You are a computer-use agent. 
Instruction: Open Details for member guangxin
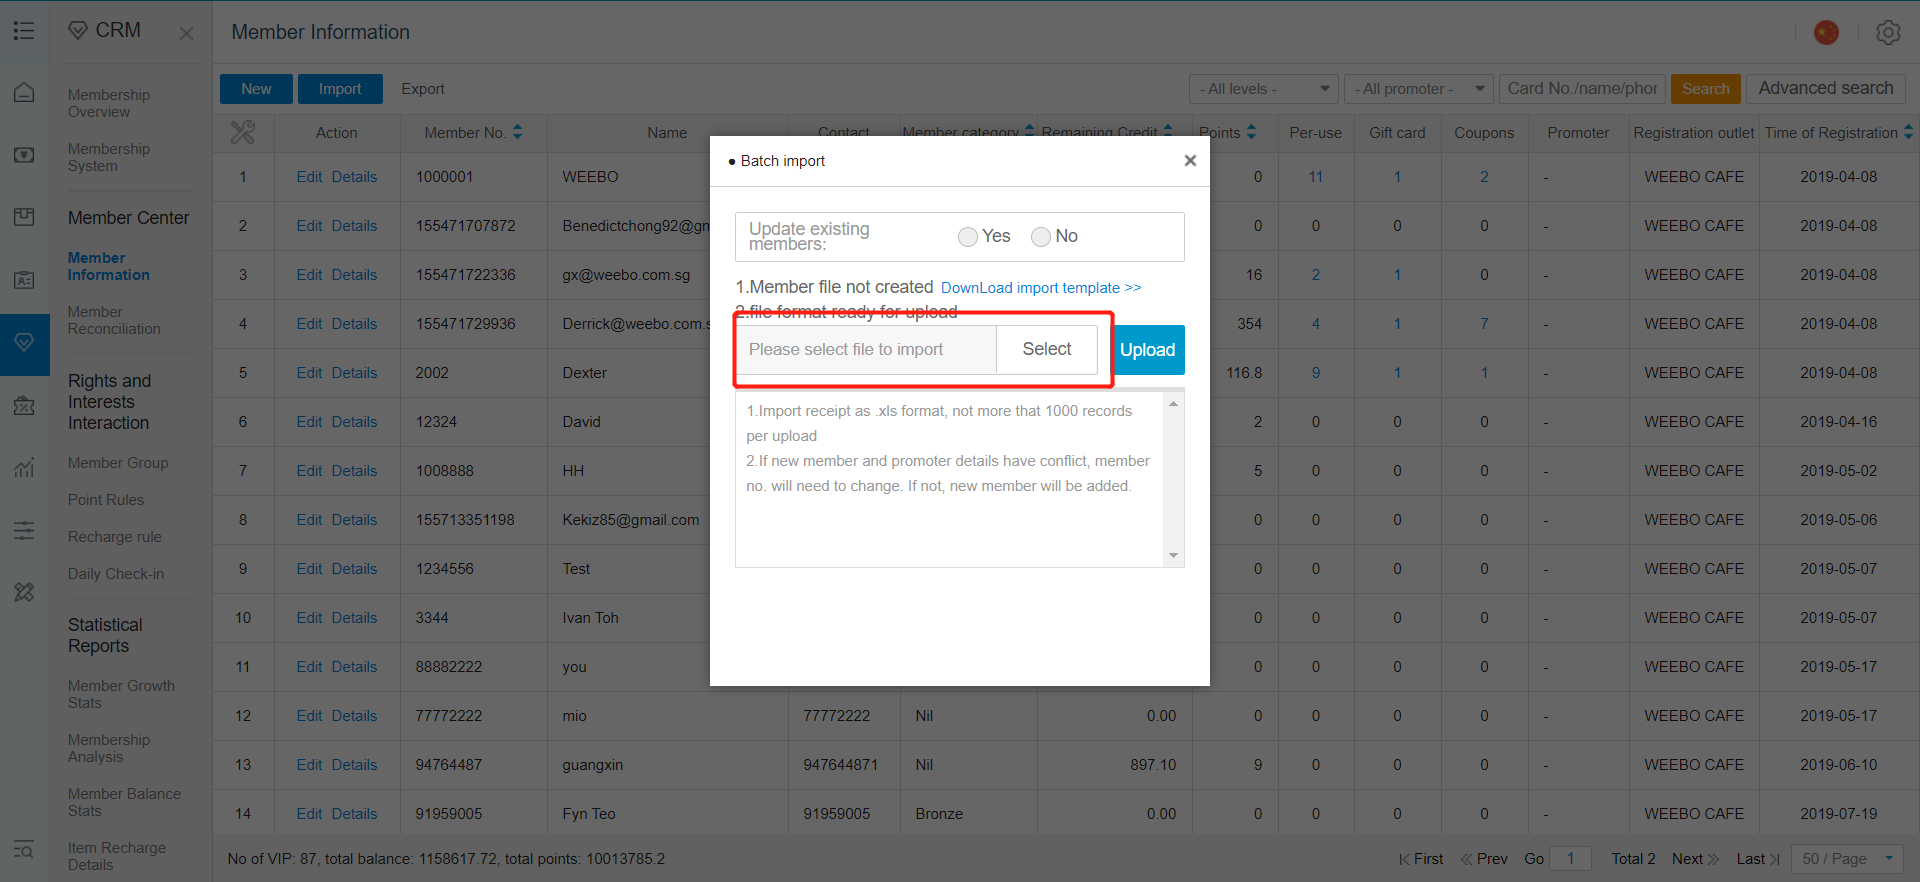pyautogui.click(x=355, y=765)
